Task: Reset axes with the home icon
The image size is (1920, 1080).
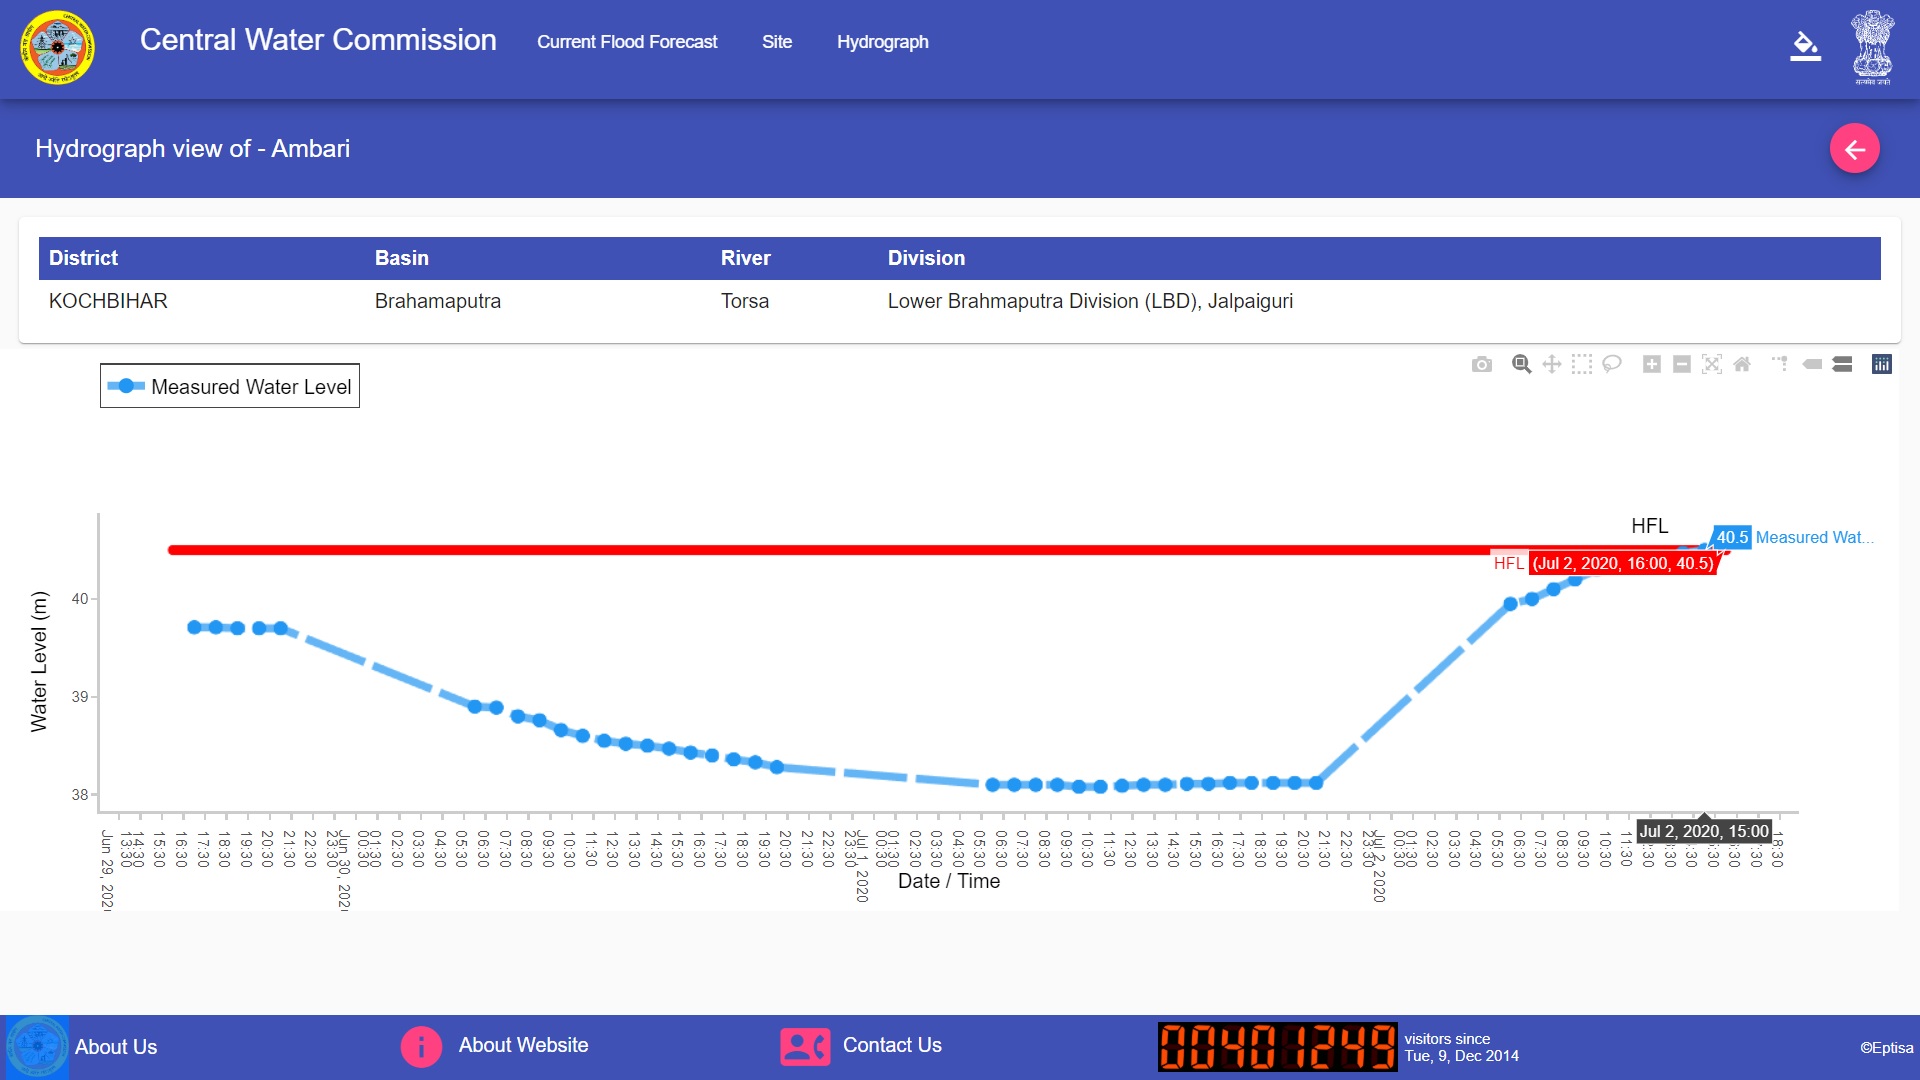Action: (x=1741, y=365)
